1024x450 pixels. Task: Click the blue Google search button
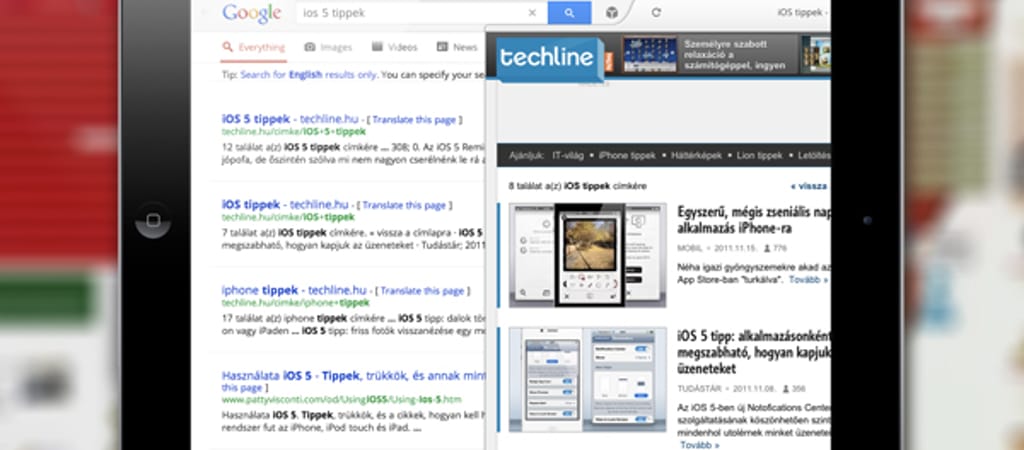(x=570, y=13)
